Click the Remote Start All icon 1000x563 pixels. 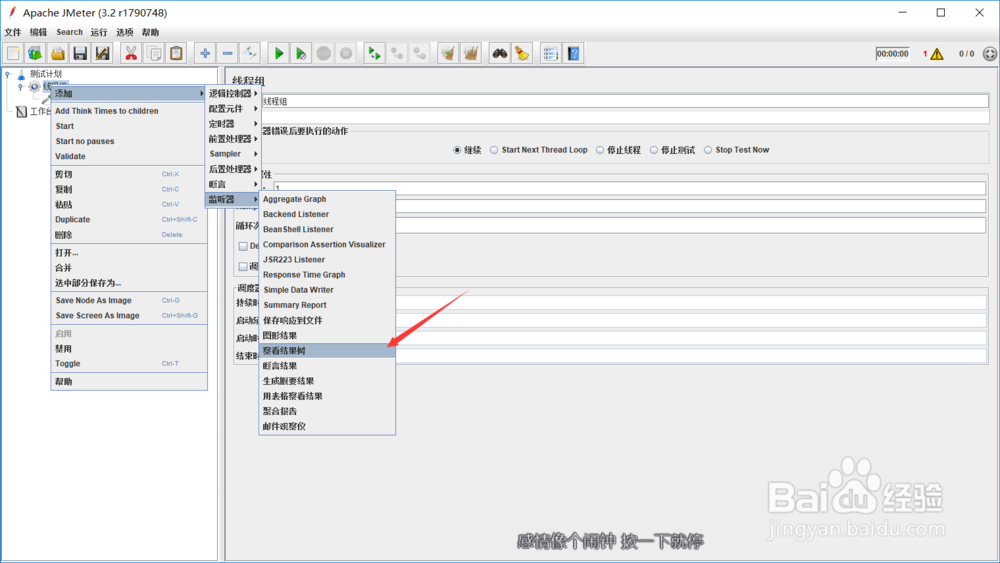click(x=374, y=54)
